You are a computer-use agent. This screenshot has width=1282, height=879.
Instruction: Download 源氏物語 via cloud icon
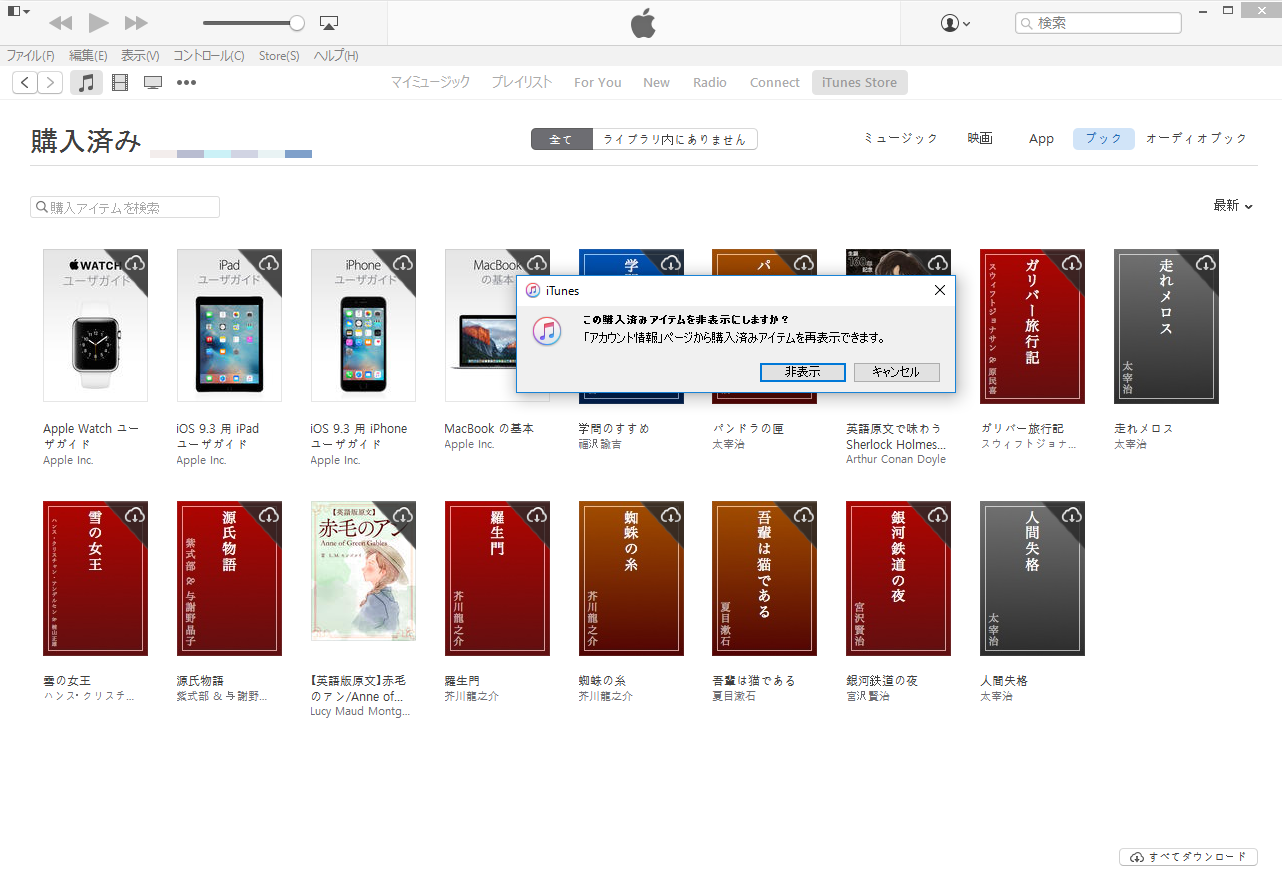[269, 515]
